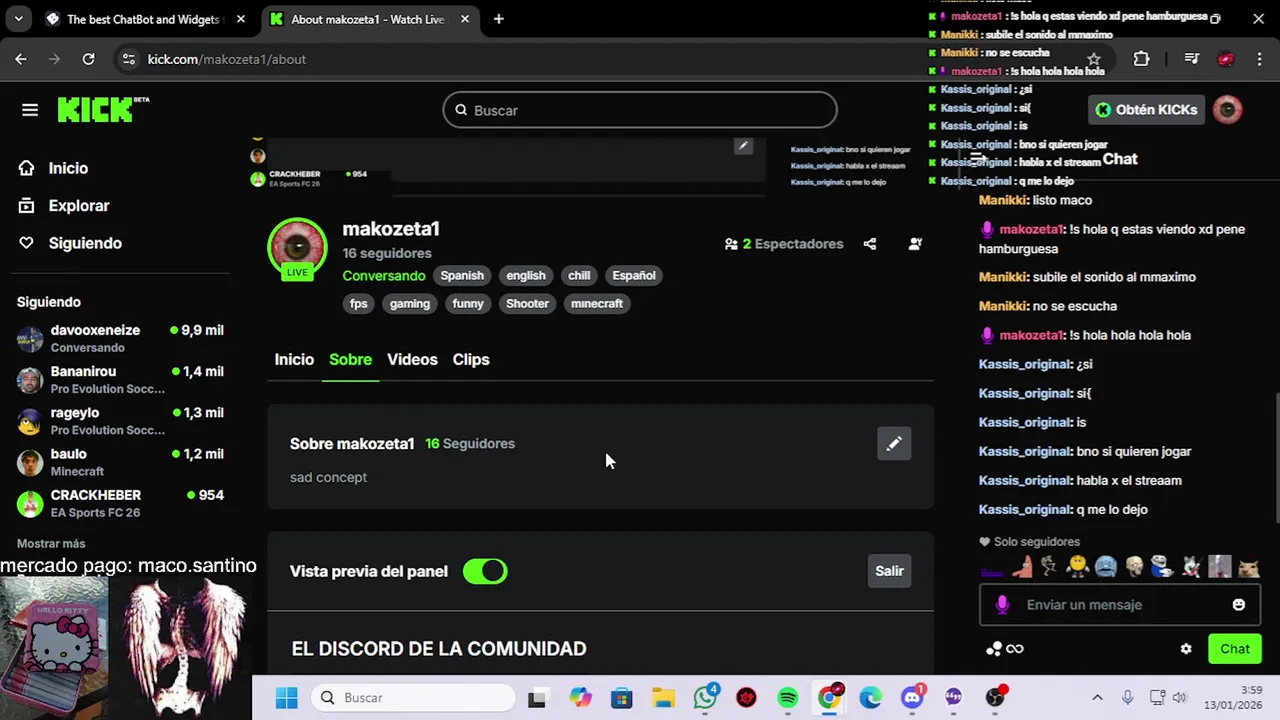
Task: Open Inicio in the left sidebar
Action: (x=68, y=168)
